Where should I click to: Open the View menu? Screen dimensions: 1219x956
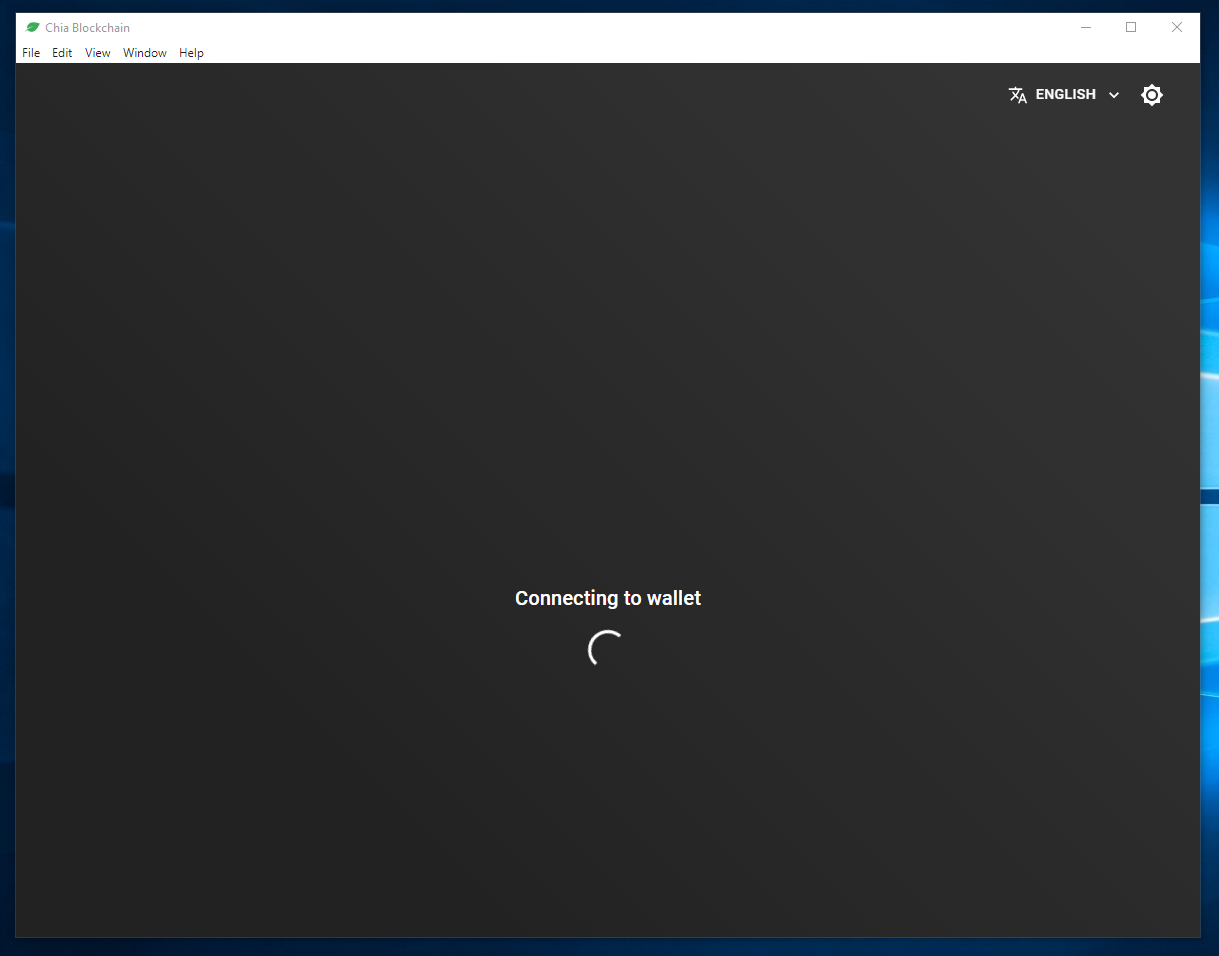[98, 53]
